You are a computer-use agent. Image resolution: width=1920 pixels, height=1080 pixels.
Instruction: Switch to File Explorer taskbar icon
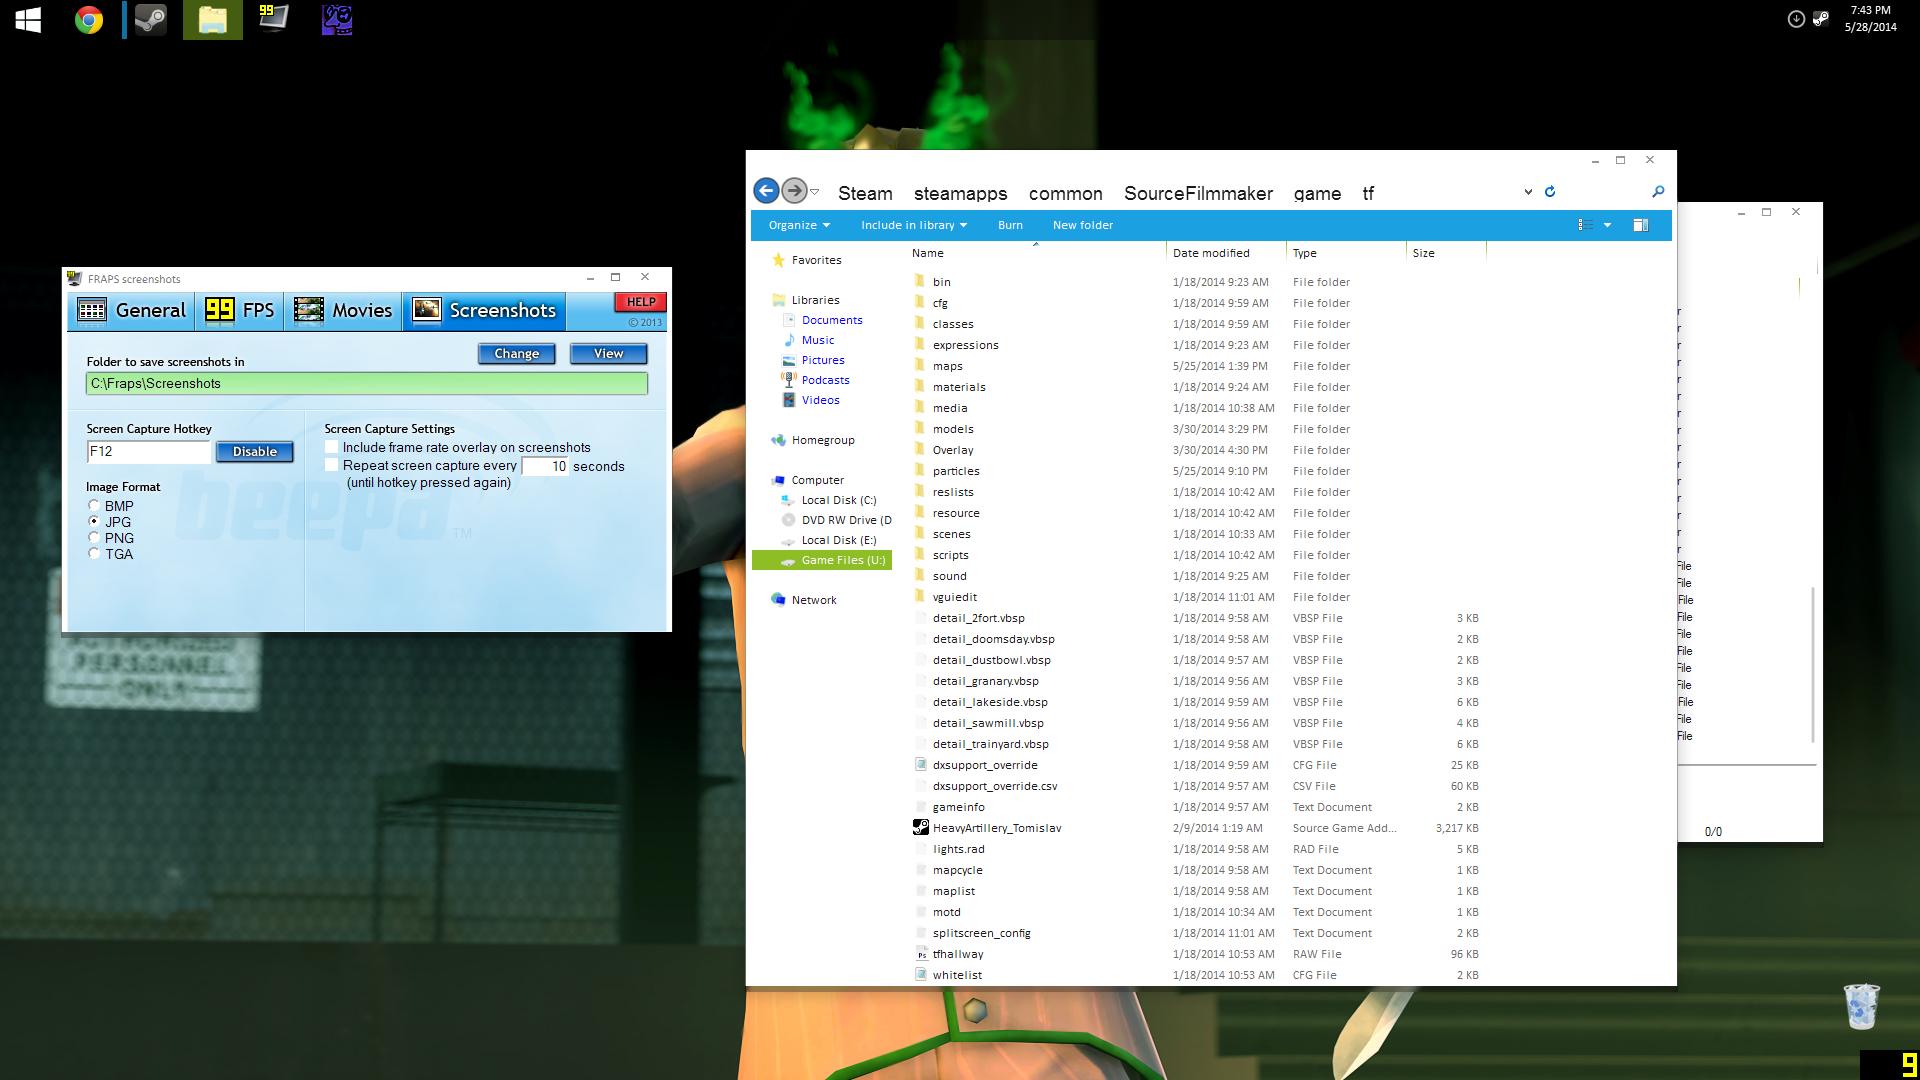click(x=212, y=20)
